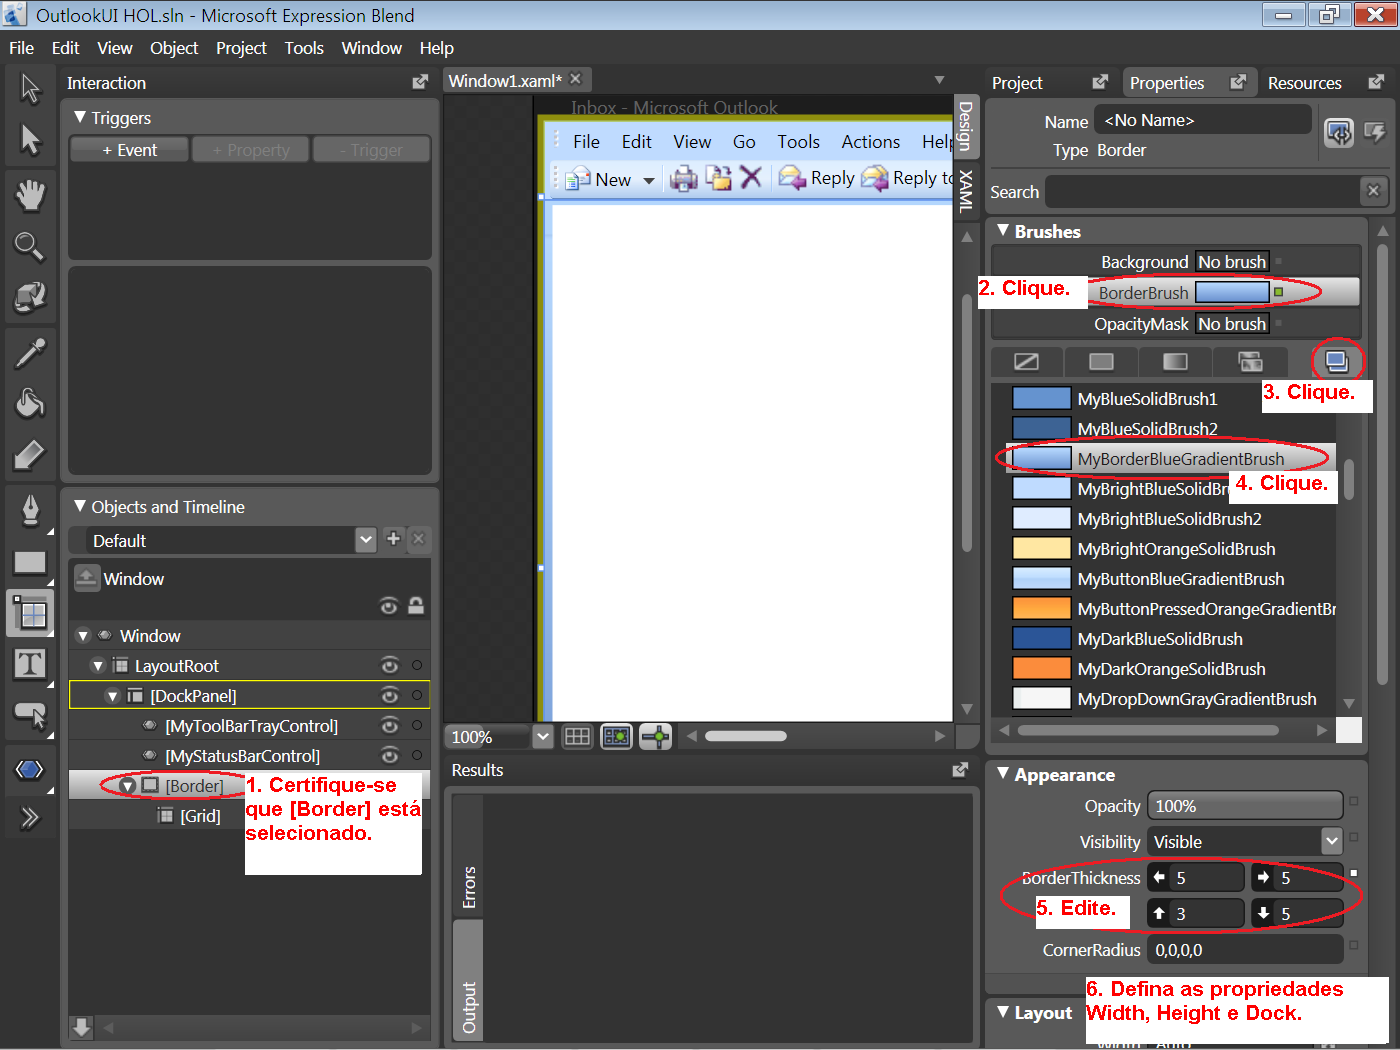Screen dimensions: 1400x1050
Task: Click the Events lightning icon
Action: click(x=1375, y=132)
